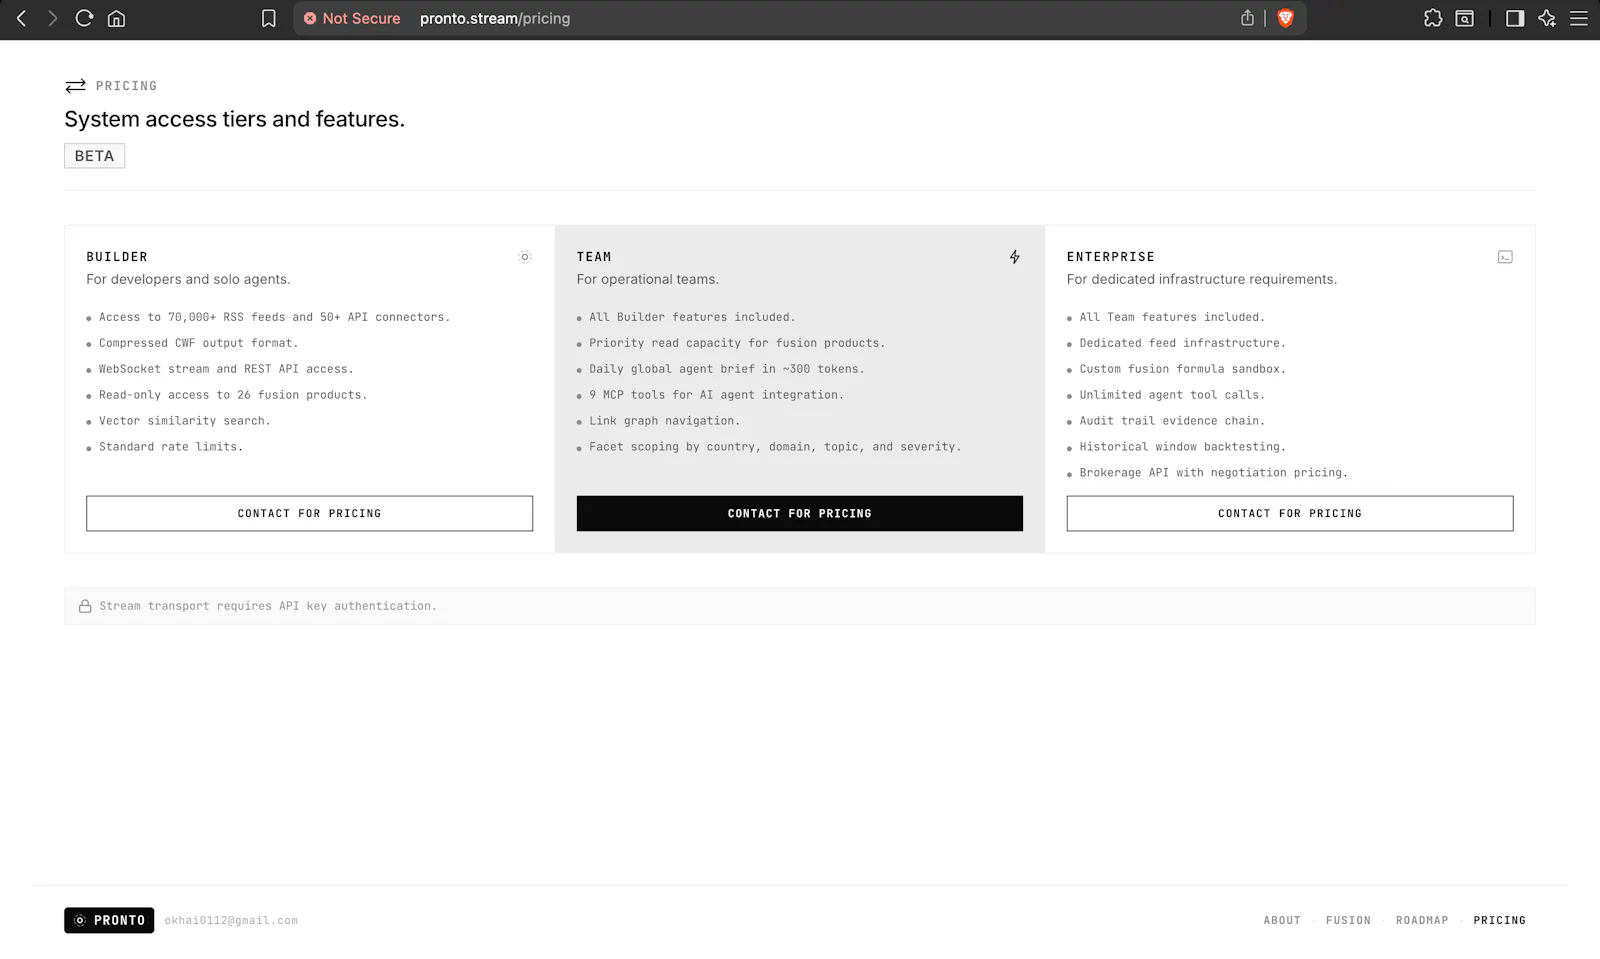Click the Team tier lightning icon

1015,257
